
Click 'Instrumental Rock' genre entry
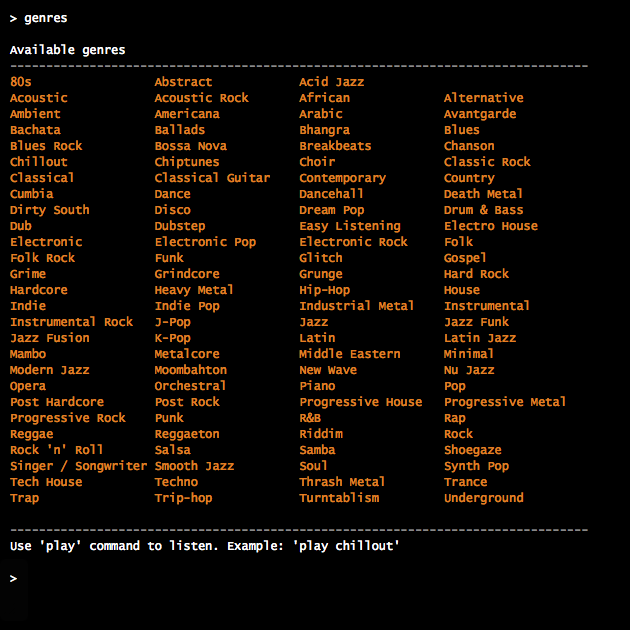[71, 322]
